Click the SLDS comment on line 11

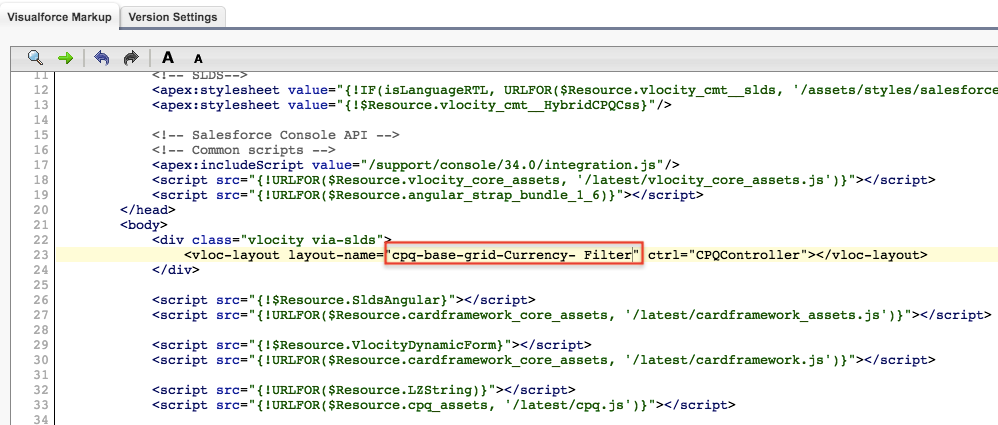click(200, 76)
